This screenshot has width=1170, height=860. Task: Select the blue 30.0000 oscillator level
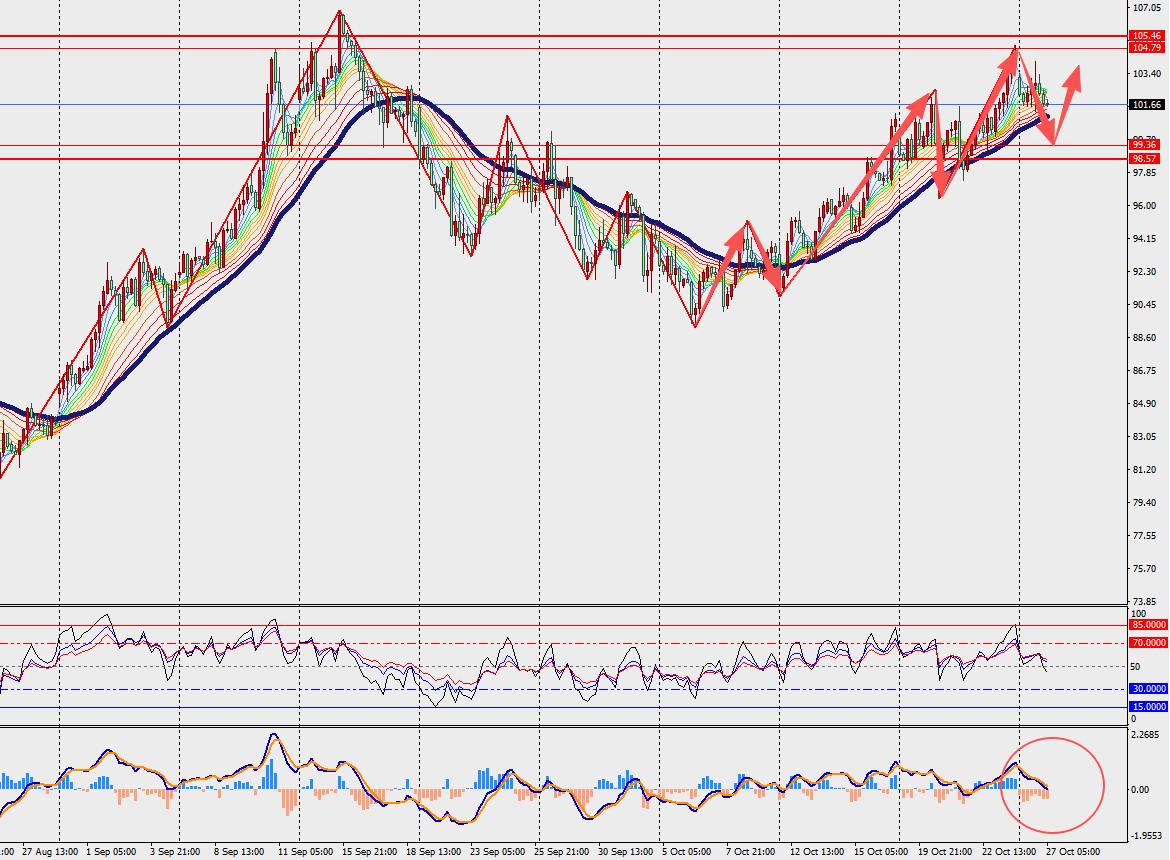(1148, 689)
